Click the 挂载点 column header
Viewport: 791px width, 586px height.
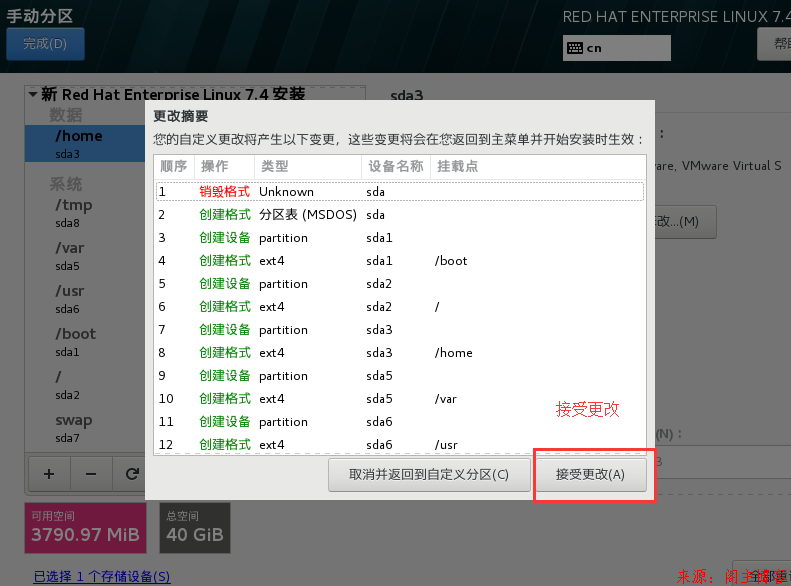[538, 166]
